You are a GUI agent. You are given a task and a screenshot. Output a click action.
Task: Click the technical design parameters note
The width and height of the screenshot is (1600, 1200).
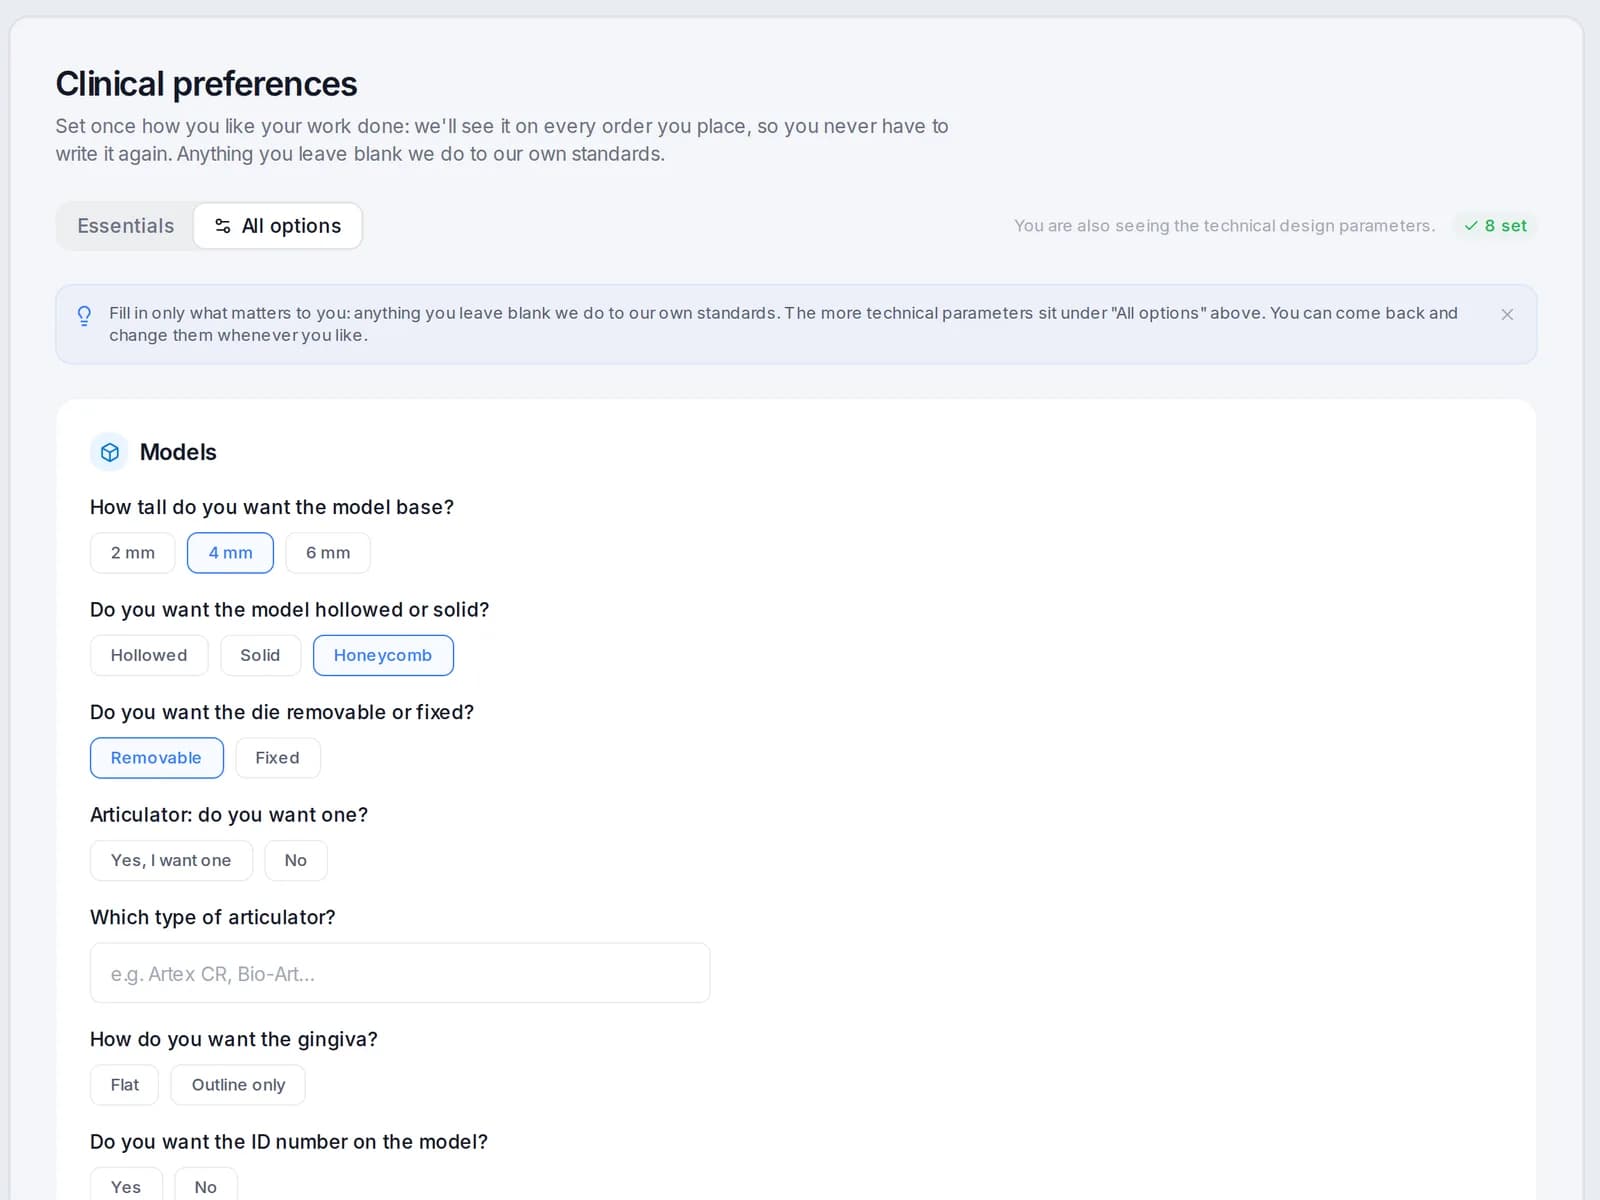(1224, 226)
